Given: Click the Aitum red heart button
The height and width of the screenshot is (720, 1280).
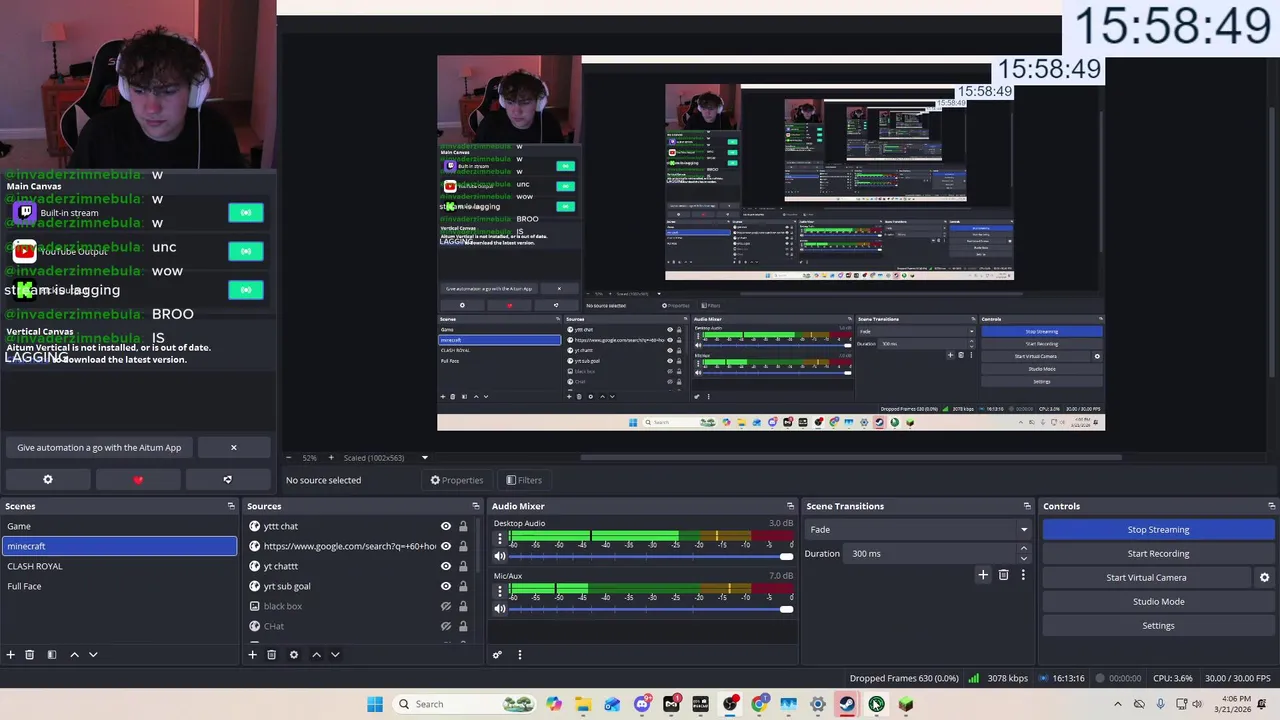Looking at the screenshot, I should pos(138,480).
